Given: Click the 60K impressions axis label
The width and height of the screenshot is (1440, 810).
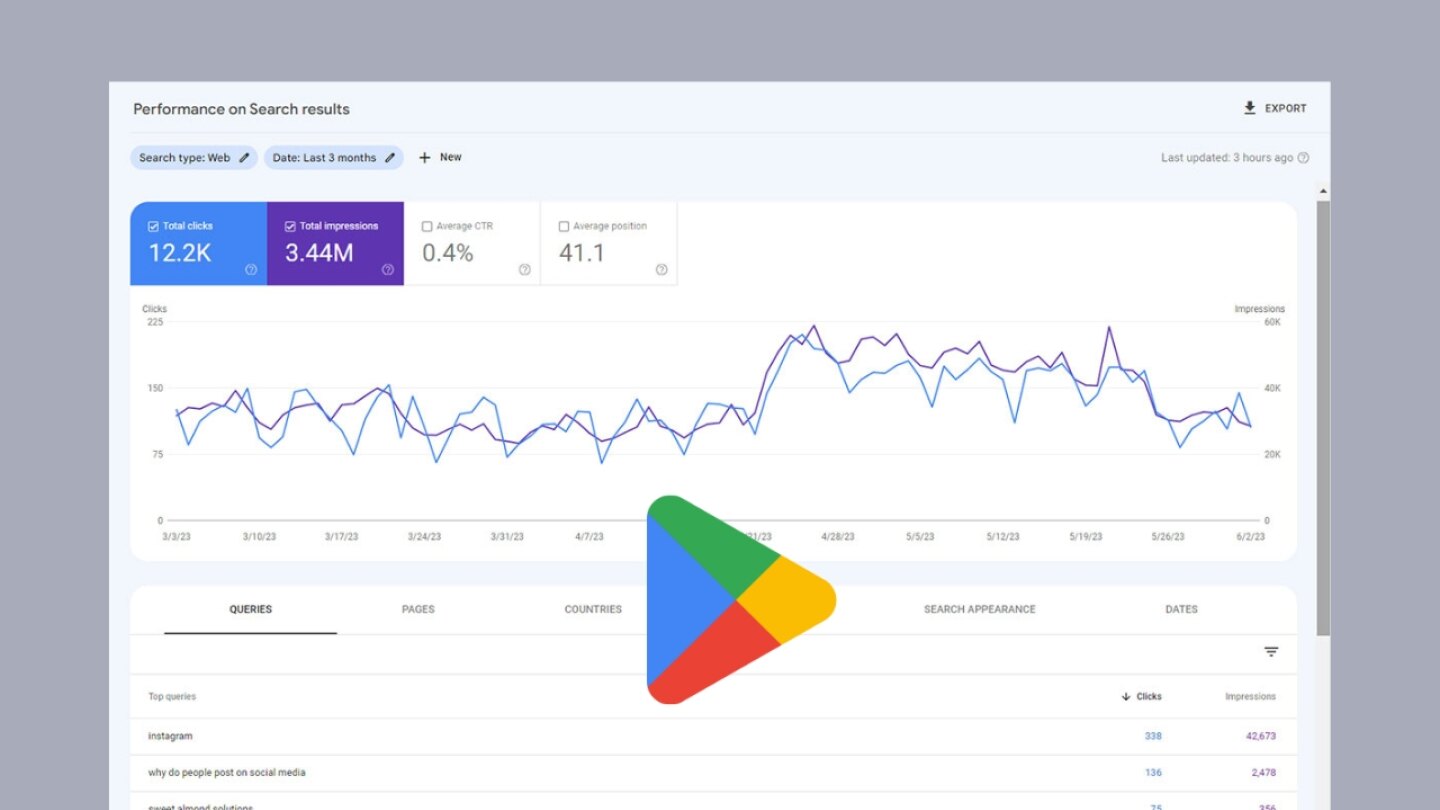Looking at the screenshot, I should tap(1272, 322).
